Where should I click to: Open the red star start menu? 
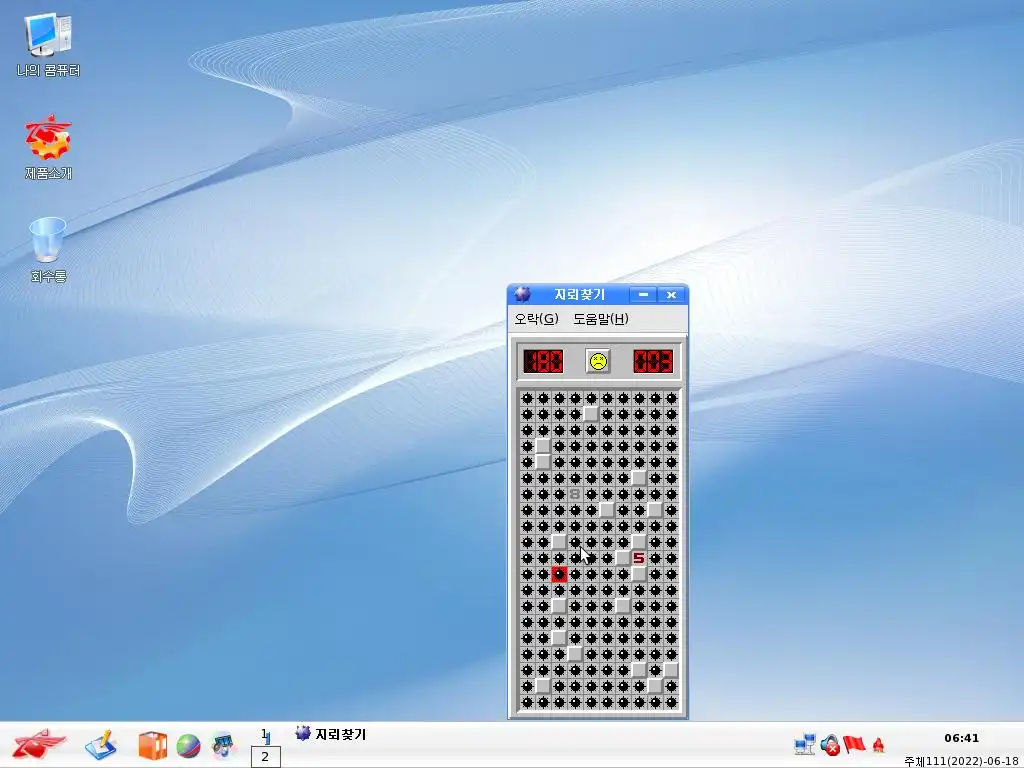pos(39,744)
